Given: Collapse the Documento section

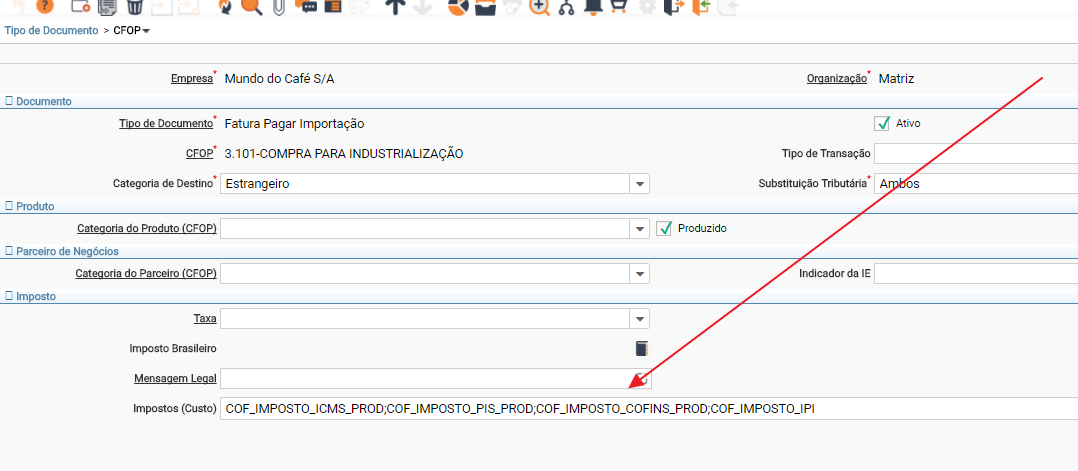Looking at the screenshot, I should 9,101.
